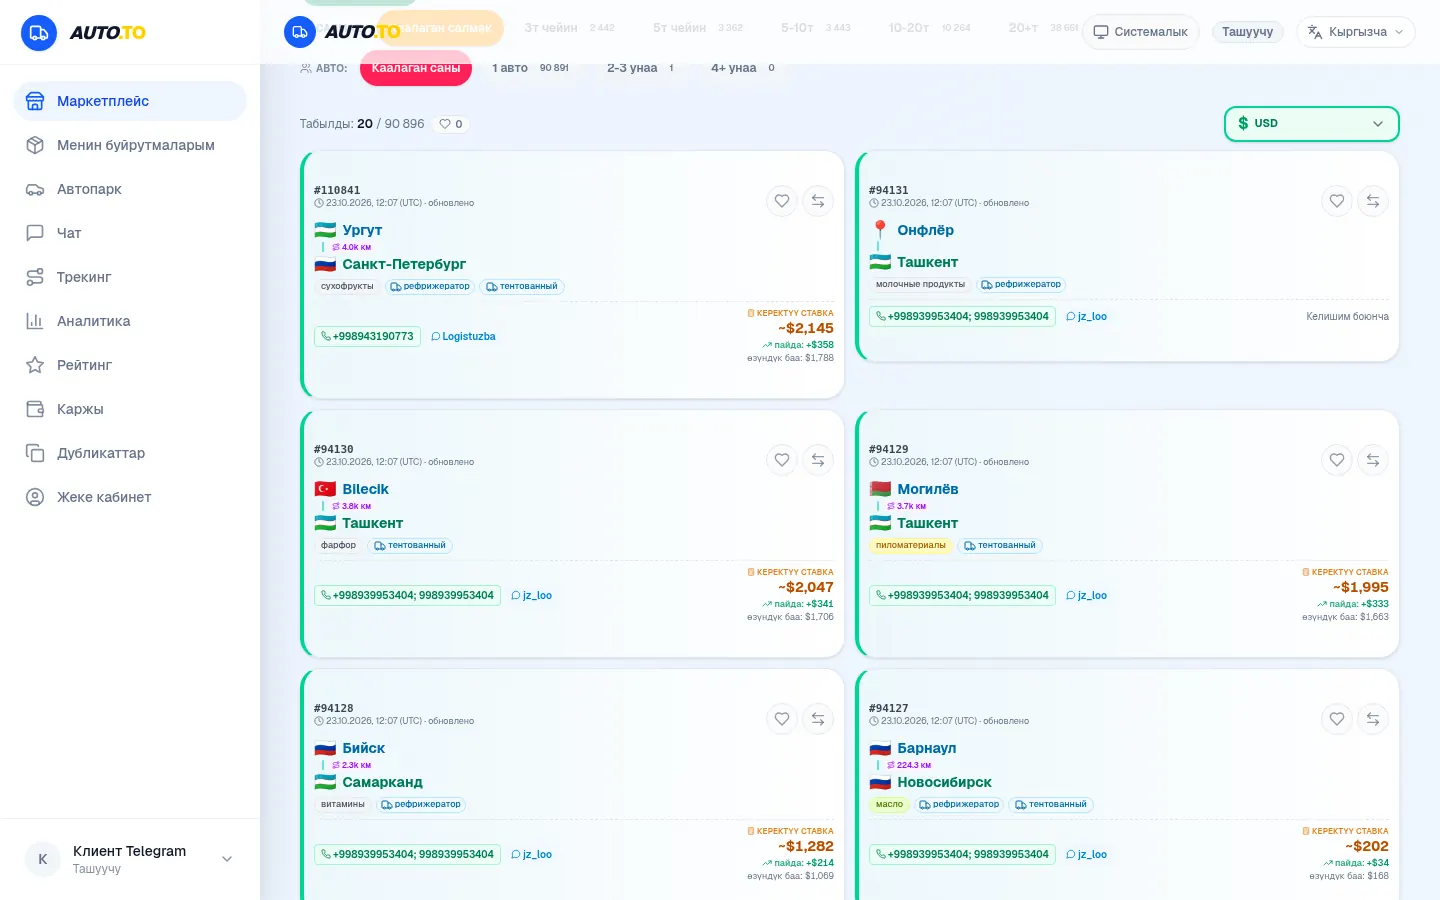Open the jz_loo link on order #94131
The width and height of the screenshot is (1440, 900).
pos(1087,316)
